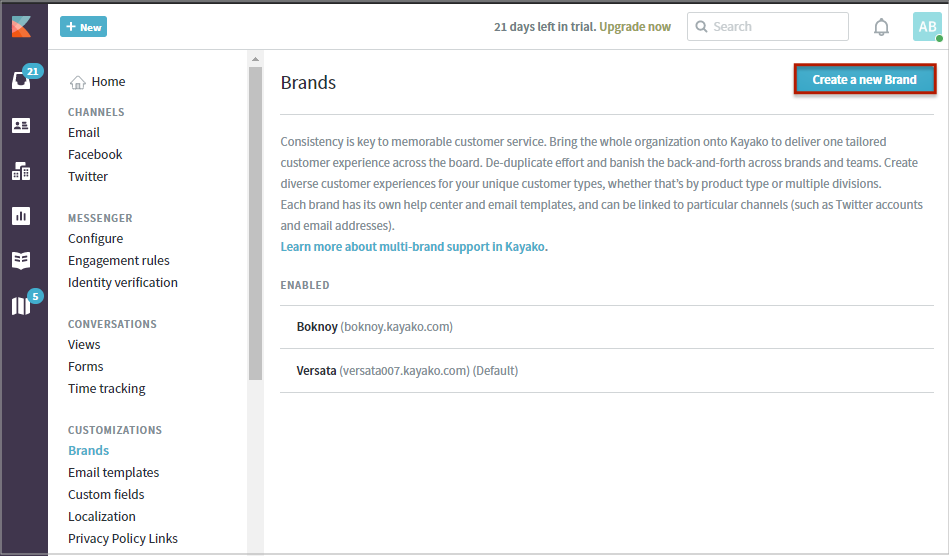The image size is (949, 556).
Task: Open multi-brand support learn more link
Action: click(414, 246)
